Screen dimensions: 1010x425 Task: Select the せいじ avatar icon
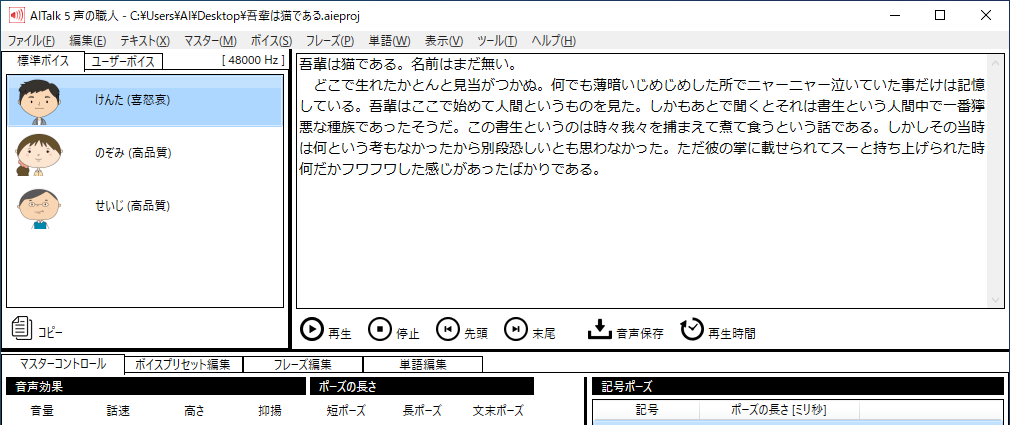[39, 208]
